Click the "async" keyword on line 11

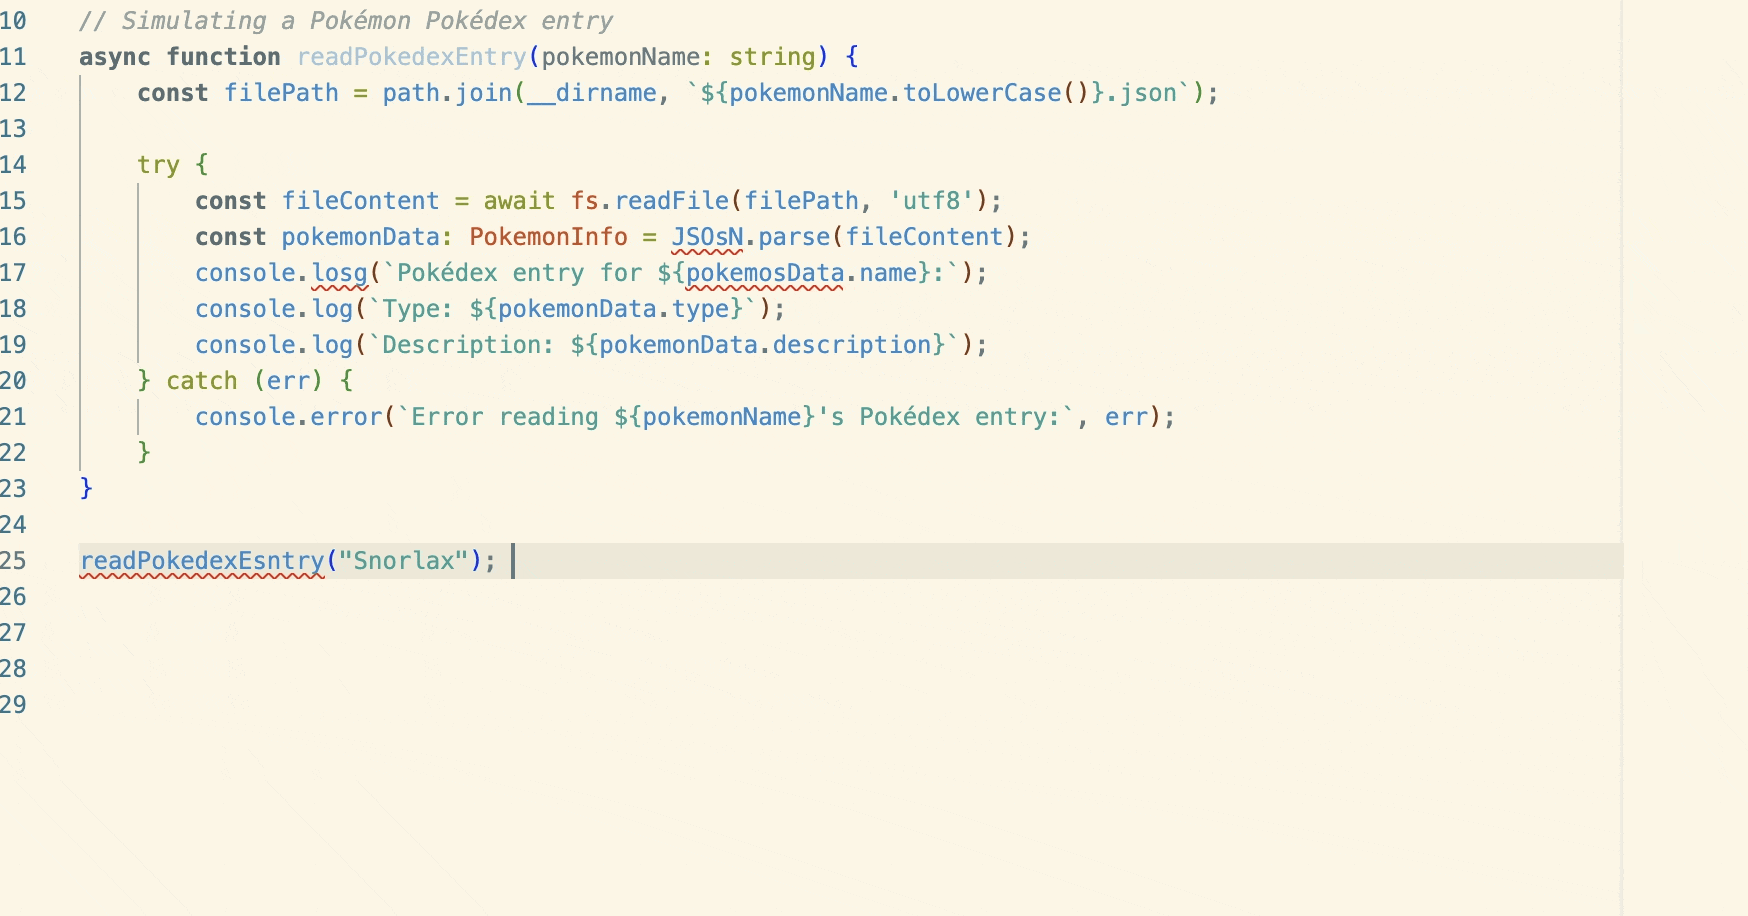tap(113, 57)
